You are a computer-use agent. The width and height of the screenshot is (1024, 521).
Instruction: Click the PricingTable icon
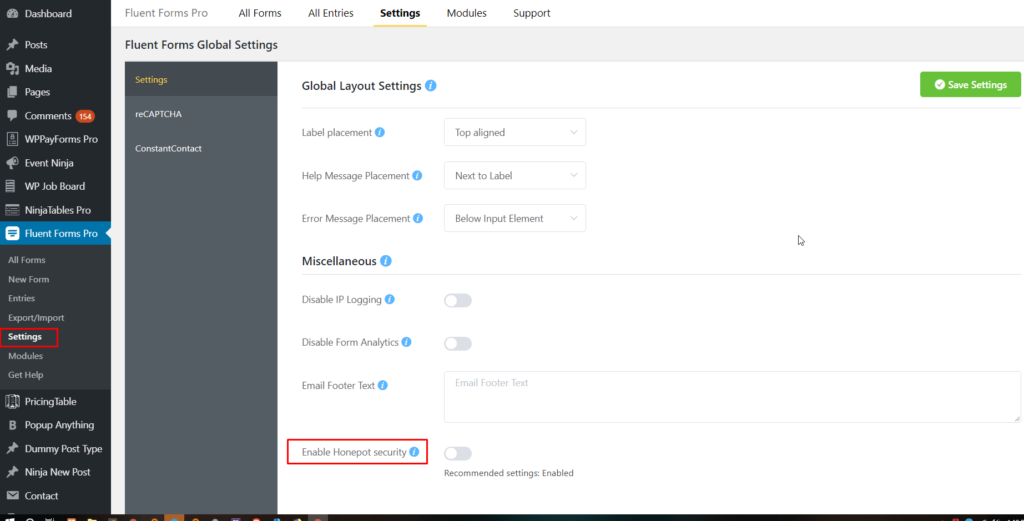pyautogui.click(x=12, y=402)
